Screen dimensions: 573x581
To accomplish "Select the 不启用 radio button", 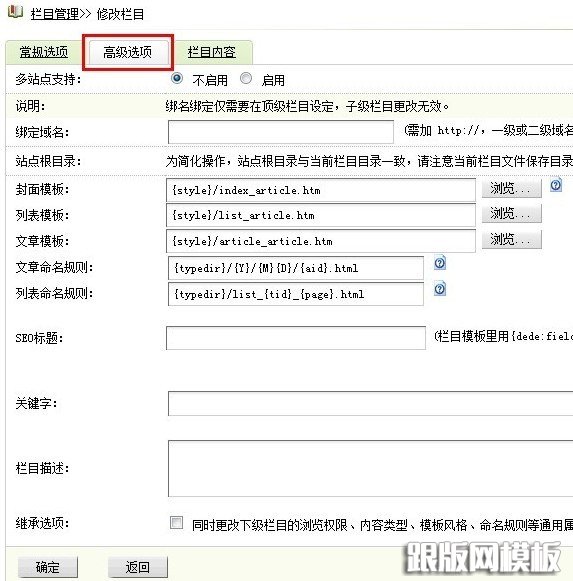I will (176, 79).
